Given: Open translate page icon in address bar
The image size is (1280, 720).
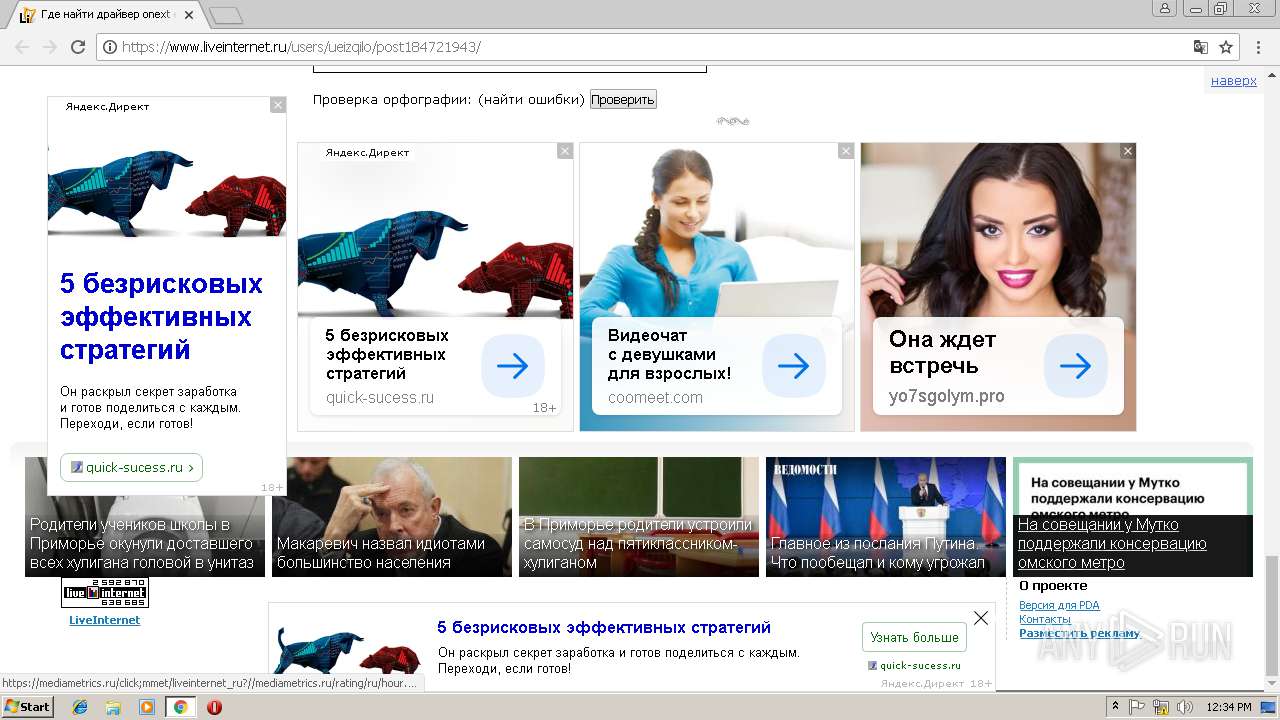Looking at the screenshot, I should pos(1201,47).
